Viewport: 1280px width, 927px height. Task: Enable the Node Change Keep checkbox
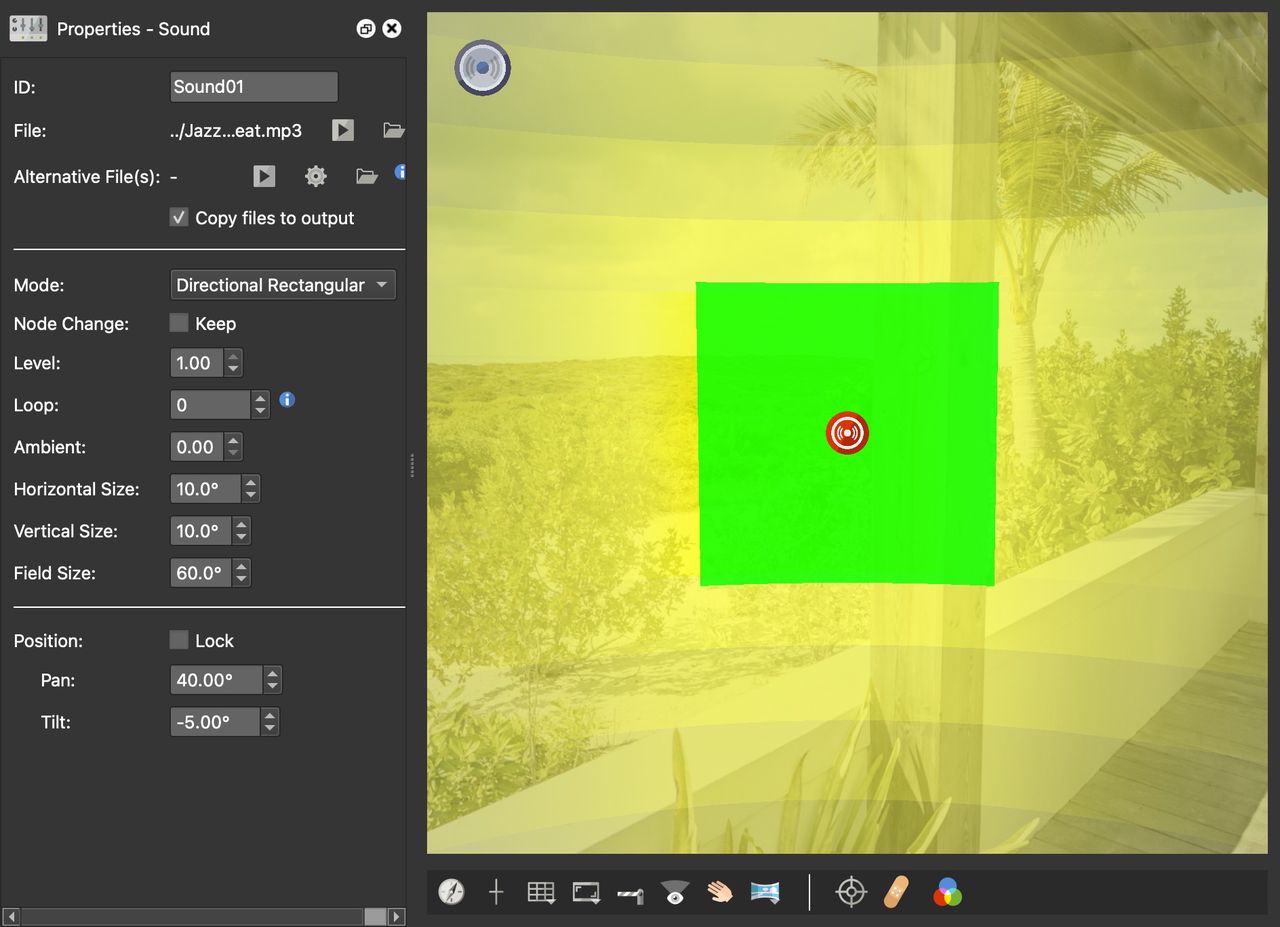pos(179,323)
